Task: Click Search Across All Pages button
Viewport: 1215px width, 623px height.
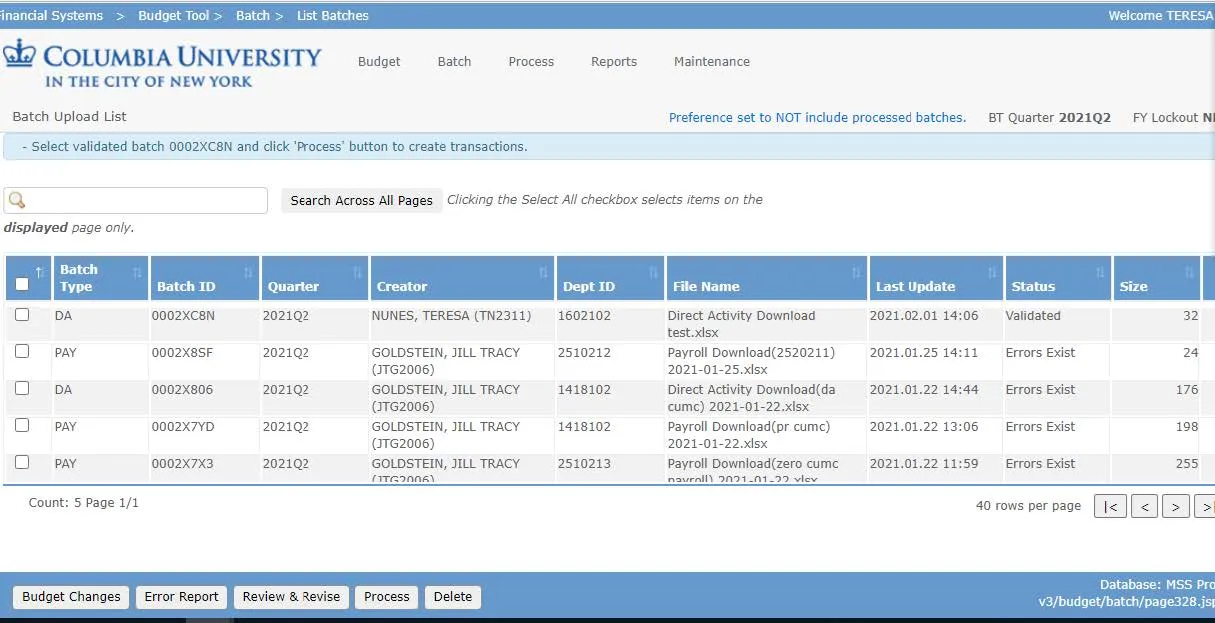Action: (x=362, y=200)
